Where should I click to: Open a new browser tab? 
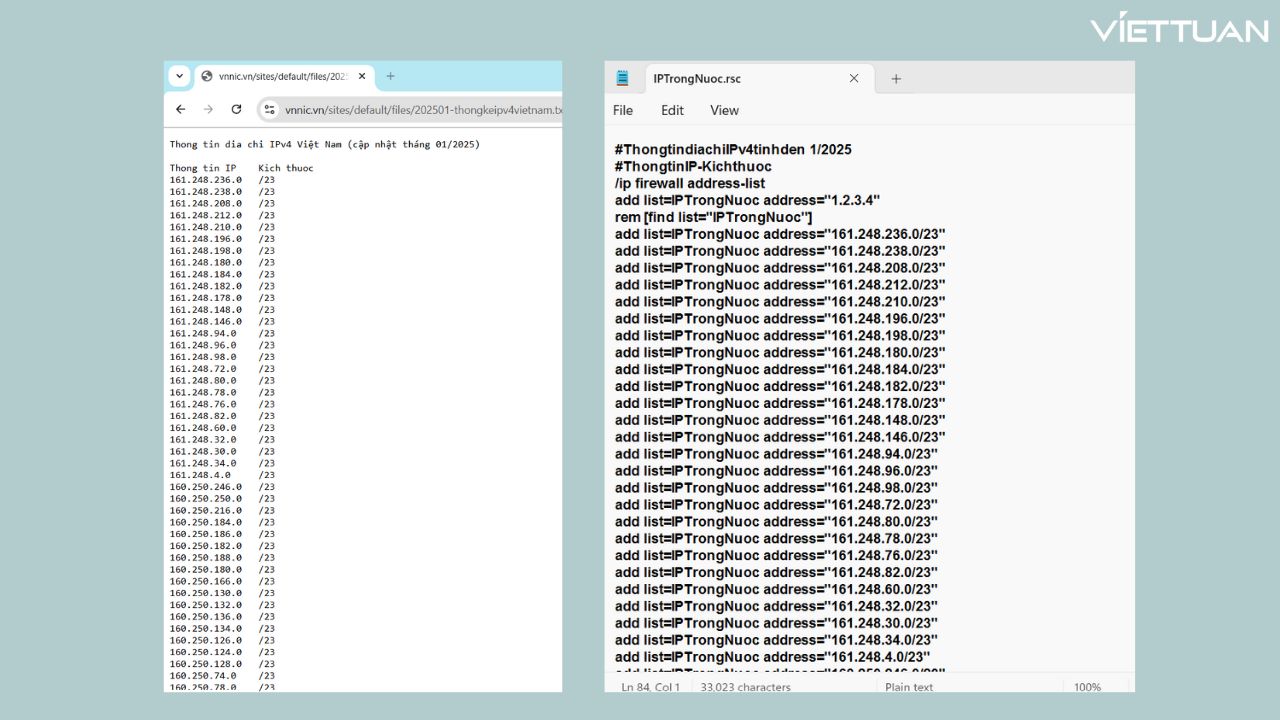coord(390,76)
